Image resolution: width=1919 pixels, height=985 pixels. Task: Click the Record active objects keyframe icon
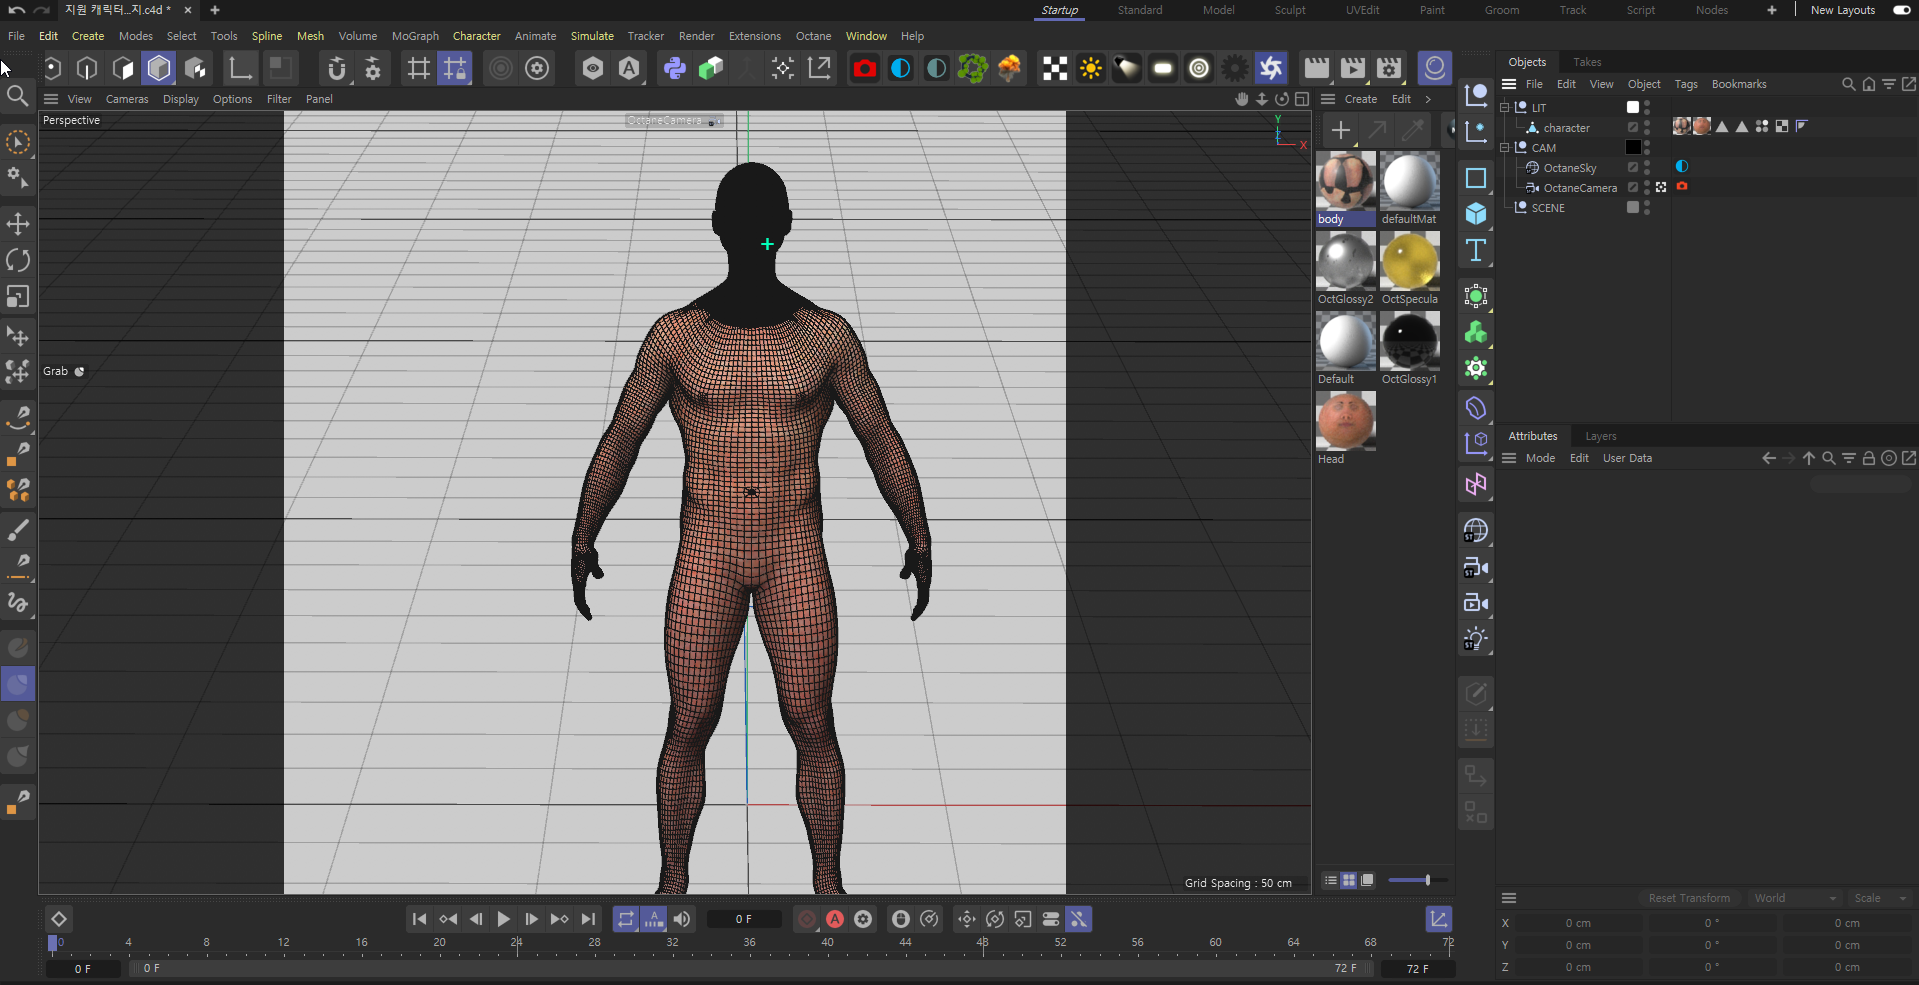[x=807, y=919]
